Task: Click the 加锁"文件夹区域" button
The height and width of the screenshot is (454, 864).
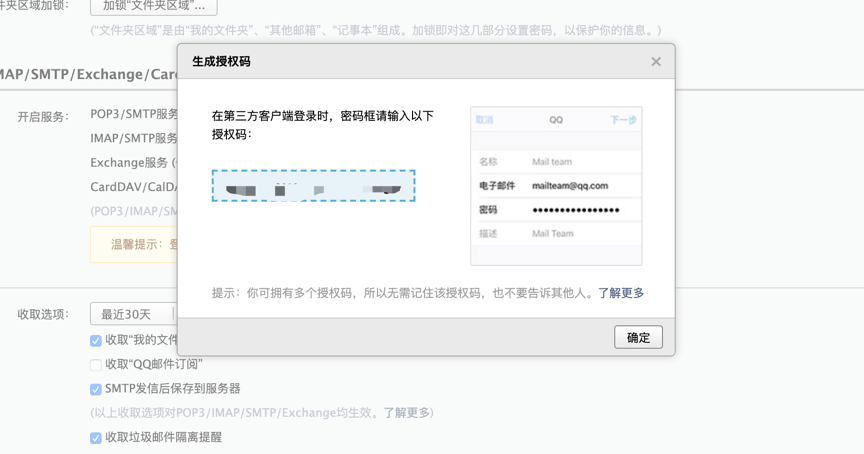Action: tap(154, 7)
